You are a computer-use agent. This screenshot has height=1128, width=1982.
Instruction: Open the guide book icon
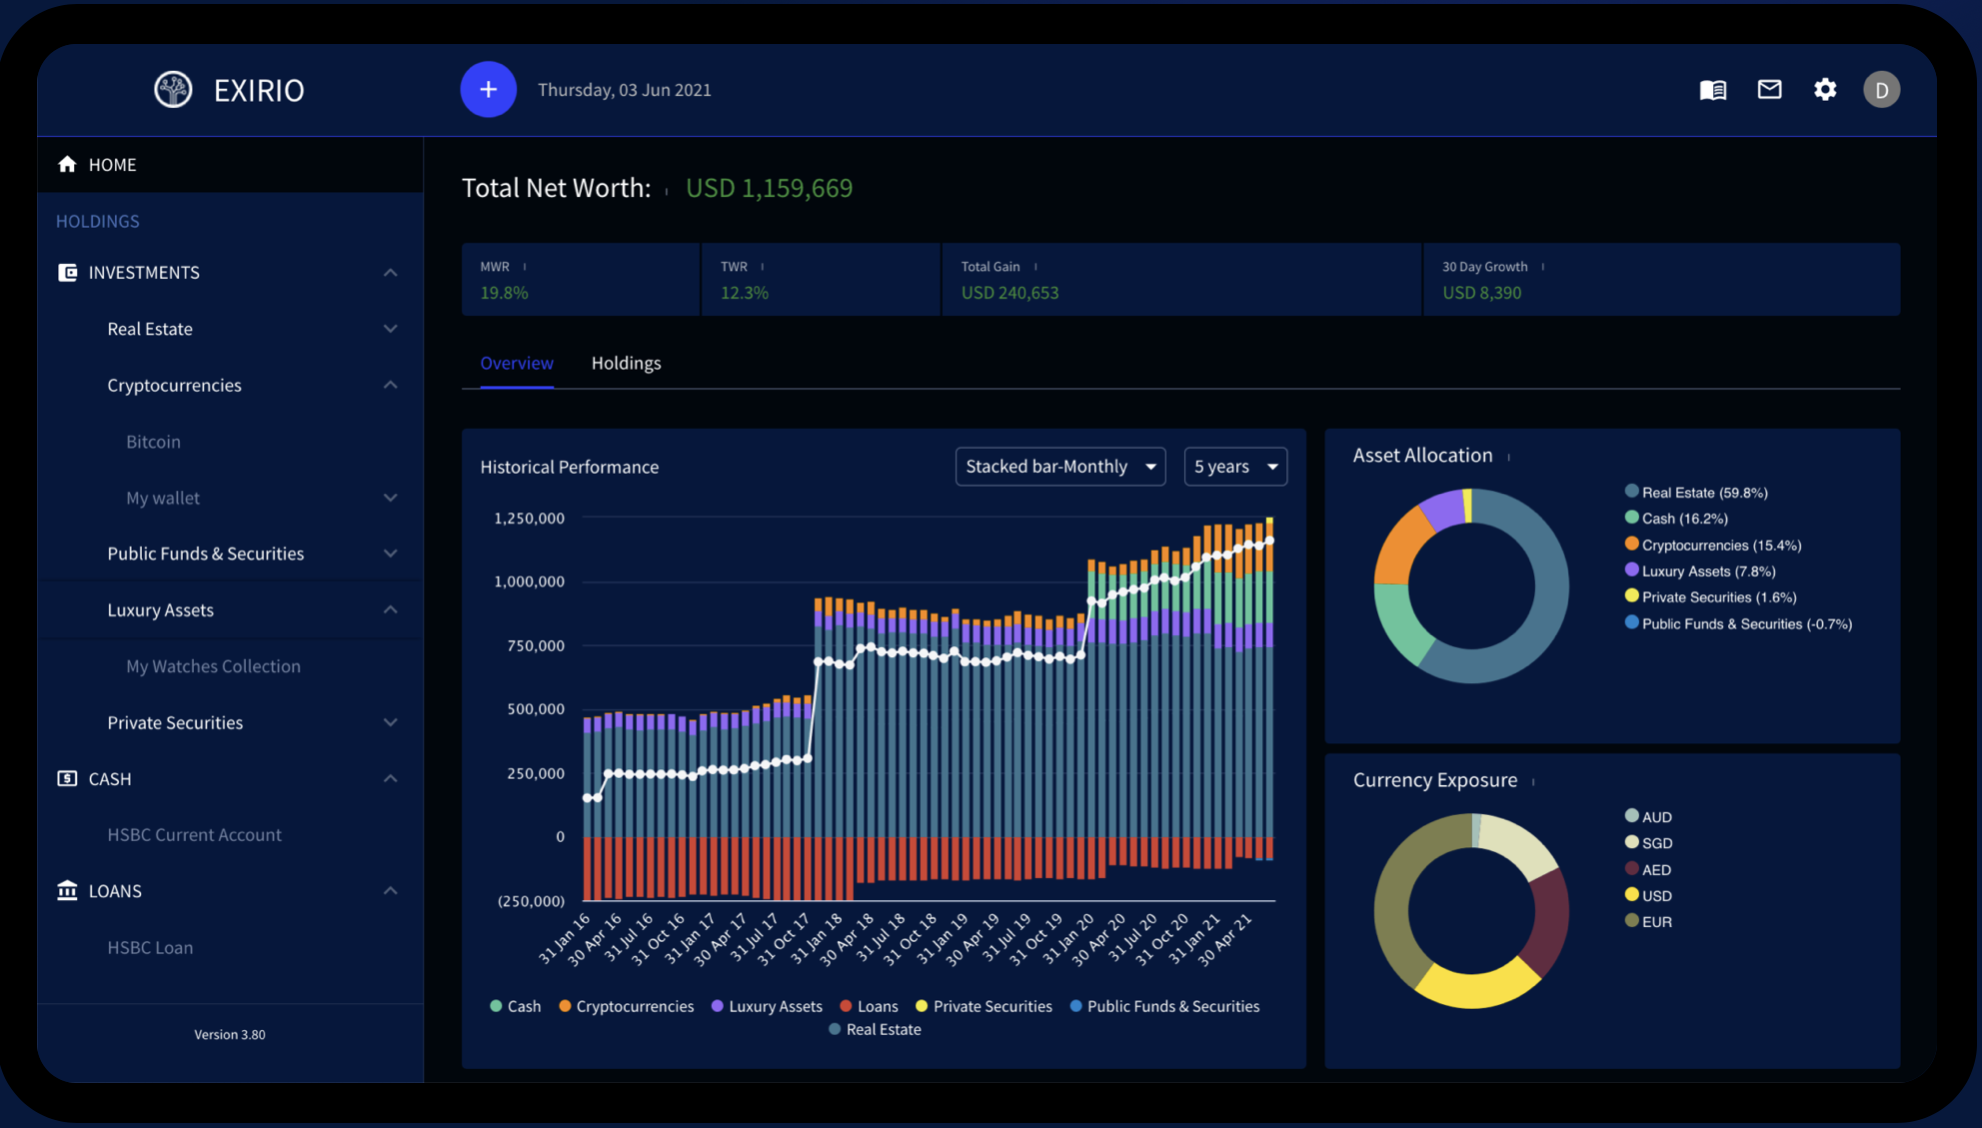click(1713, 90)
